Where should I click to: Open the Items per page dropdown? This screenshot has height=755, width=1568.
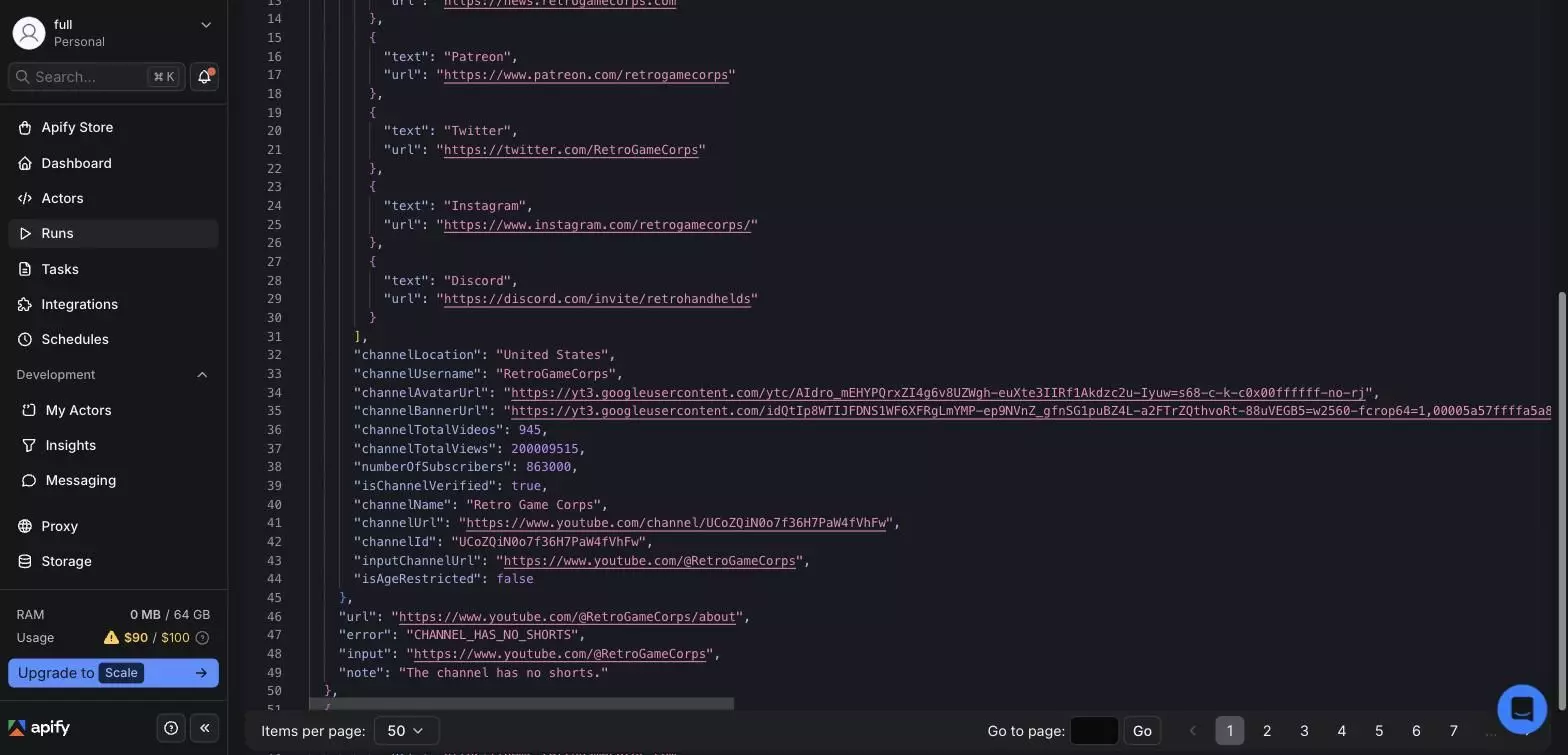point(406,731)
